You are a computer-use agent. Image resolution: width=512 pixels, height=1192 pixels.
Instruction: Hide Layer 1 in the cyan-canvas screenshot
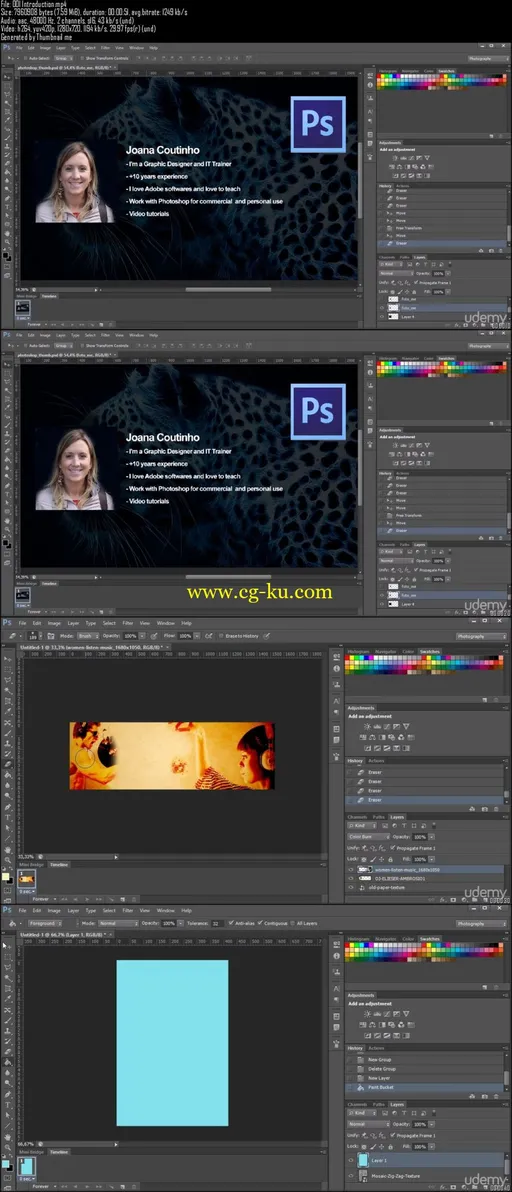click(x=351, y=1160)
